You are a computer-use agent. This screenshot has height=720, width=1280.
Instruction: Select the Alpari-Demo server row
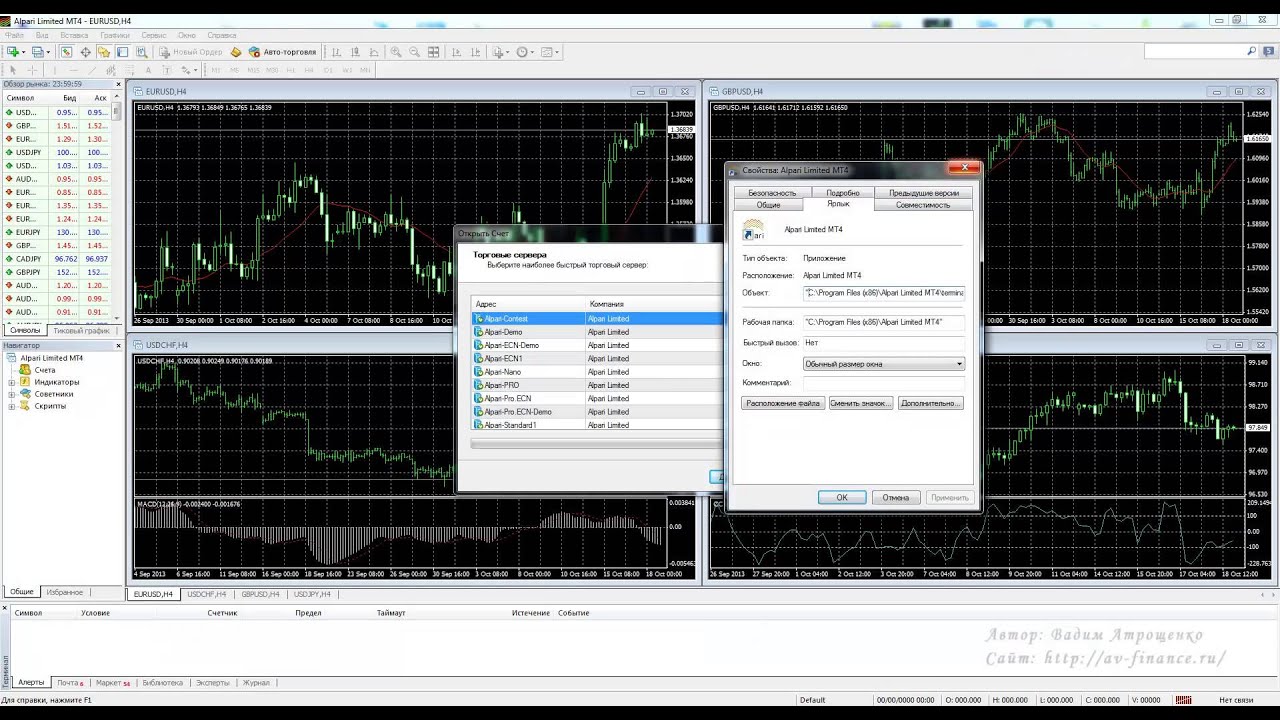(596, 332)
